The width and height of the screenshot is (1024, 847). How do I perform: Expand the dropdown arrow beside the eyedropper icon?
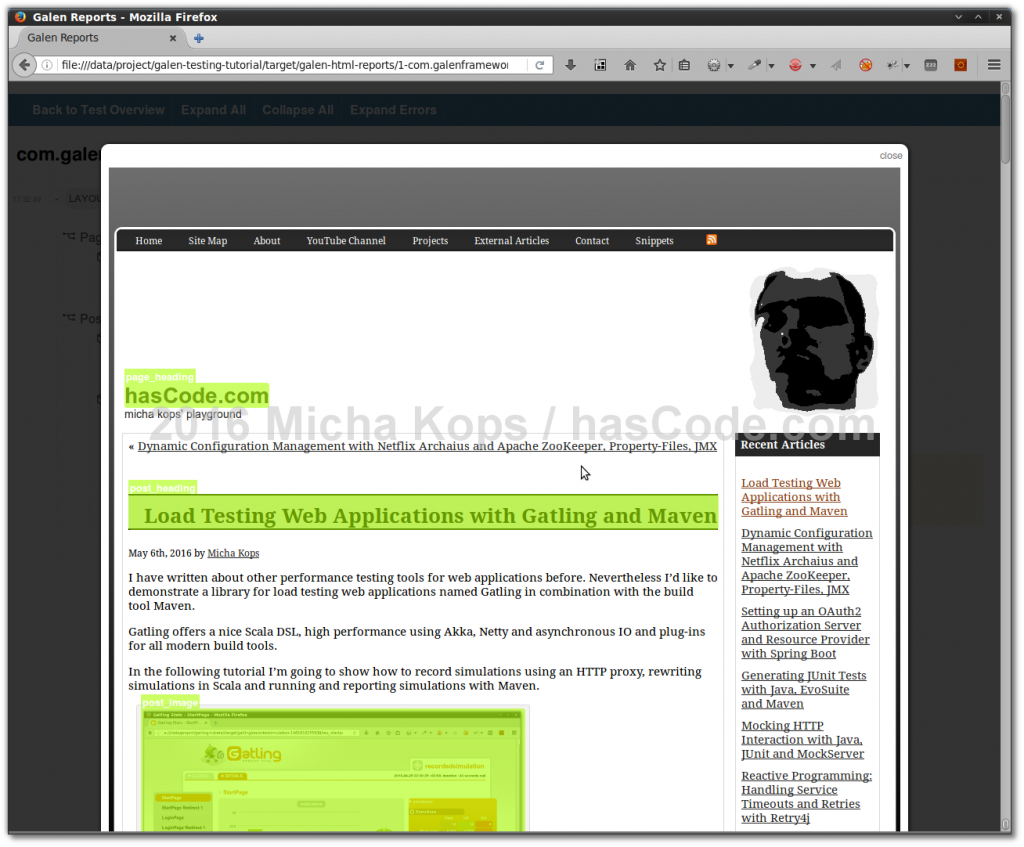[x=772, y=66]
